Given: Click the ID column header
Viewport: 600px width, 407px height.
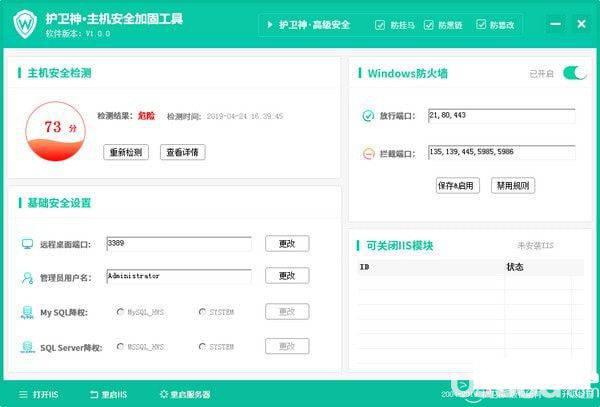Looking at the screenshot, I should (x=431, y=267).
